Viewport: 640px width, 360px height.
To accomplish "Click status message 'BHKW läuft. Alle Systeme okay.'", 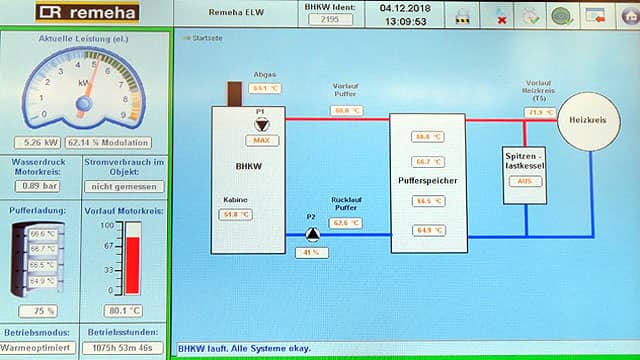I will (x=244, y=349).
